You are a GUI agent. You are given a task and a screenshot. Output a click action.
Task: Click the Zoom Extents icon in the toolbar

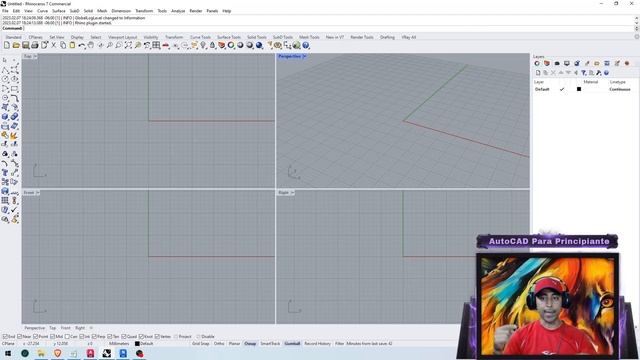128,45
